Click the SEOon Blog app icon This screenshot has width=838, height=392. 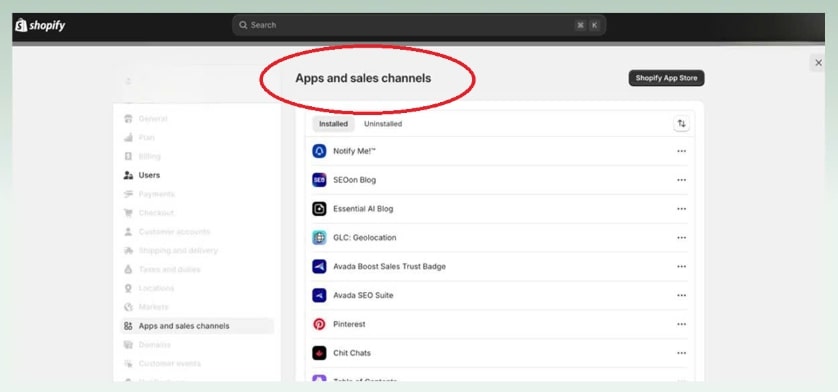coord(319,180)
